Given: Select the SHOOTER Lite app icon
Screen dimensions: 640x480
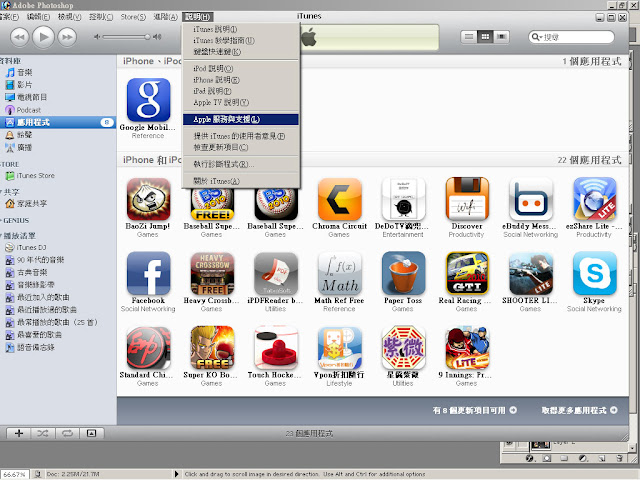Looking at the screenshot, I should tap(531, 273).
